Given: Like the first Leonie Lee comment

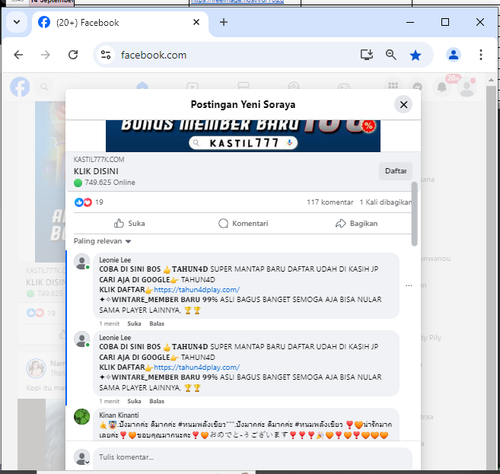Looking at the screenshot, I should [134, 324].
